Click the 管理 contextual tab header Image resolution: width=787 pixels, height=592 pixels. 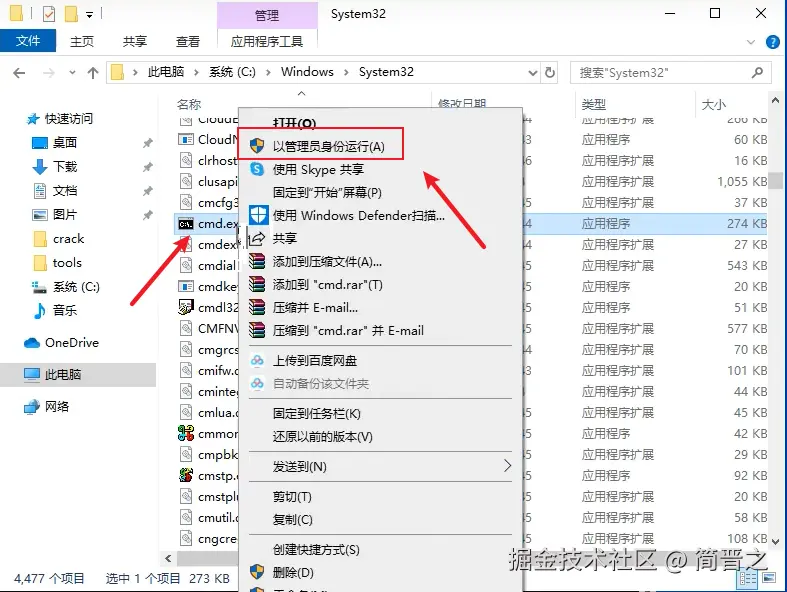point(267,16)
